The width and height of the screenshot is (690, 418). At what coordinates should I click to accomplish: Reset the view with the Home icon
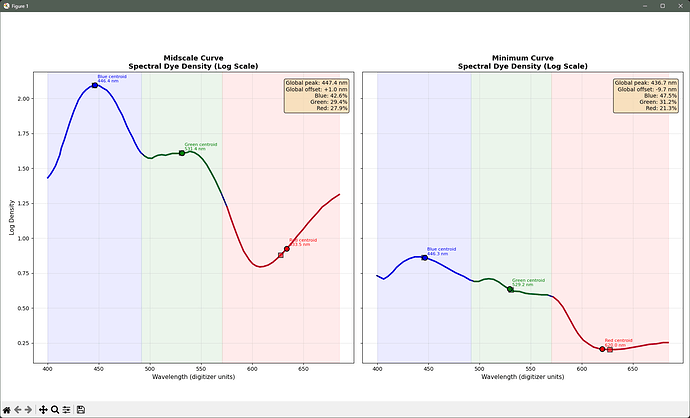pos(7,410)
